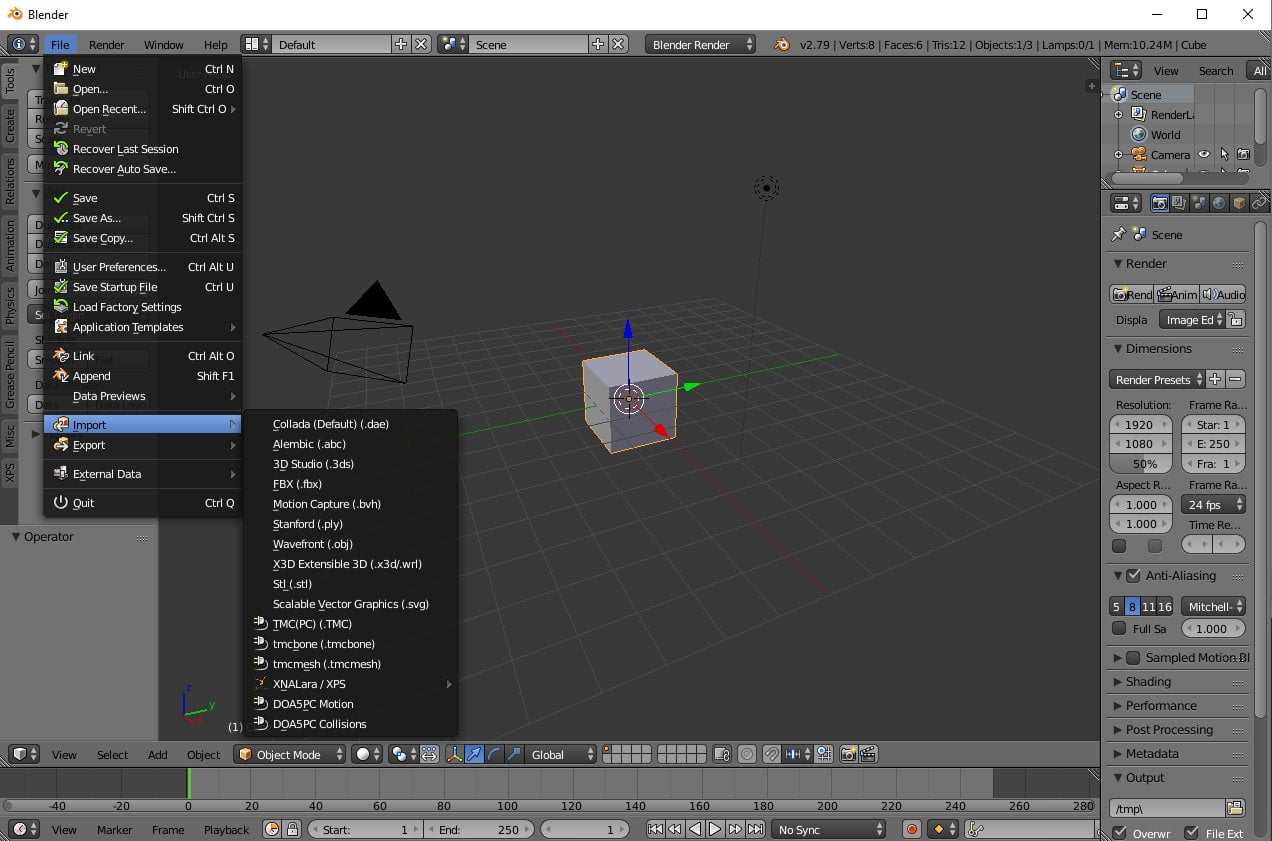Screen dimensions: 1272x841
Task: Jump to the start frame of timeline
Action: click(655, 830)
